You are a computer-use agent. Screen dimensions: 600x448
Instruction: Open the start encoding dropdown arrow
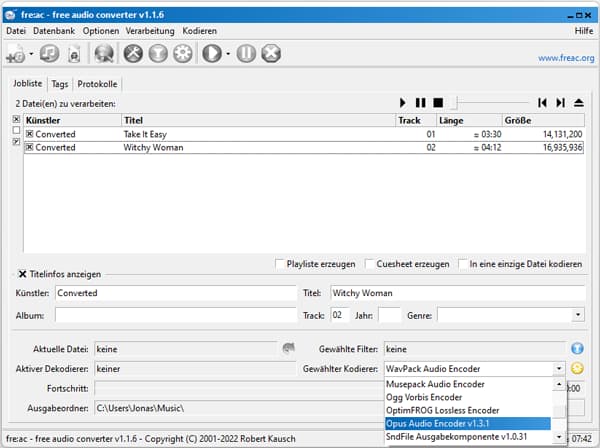point(228,54)
